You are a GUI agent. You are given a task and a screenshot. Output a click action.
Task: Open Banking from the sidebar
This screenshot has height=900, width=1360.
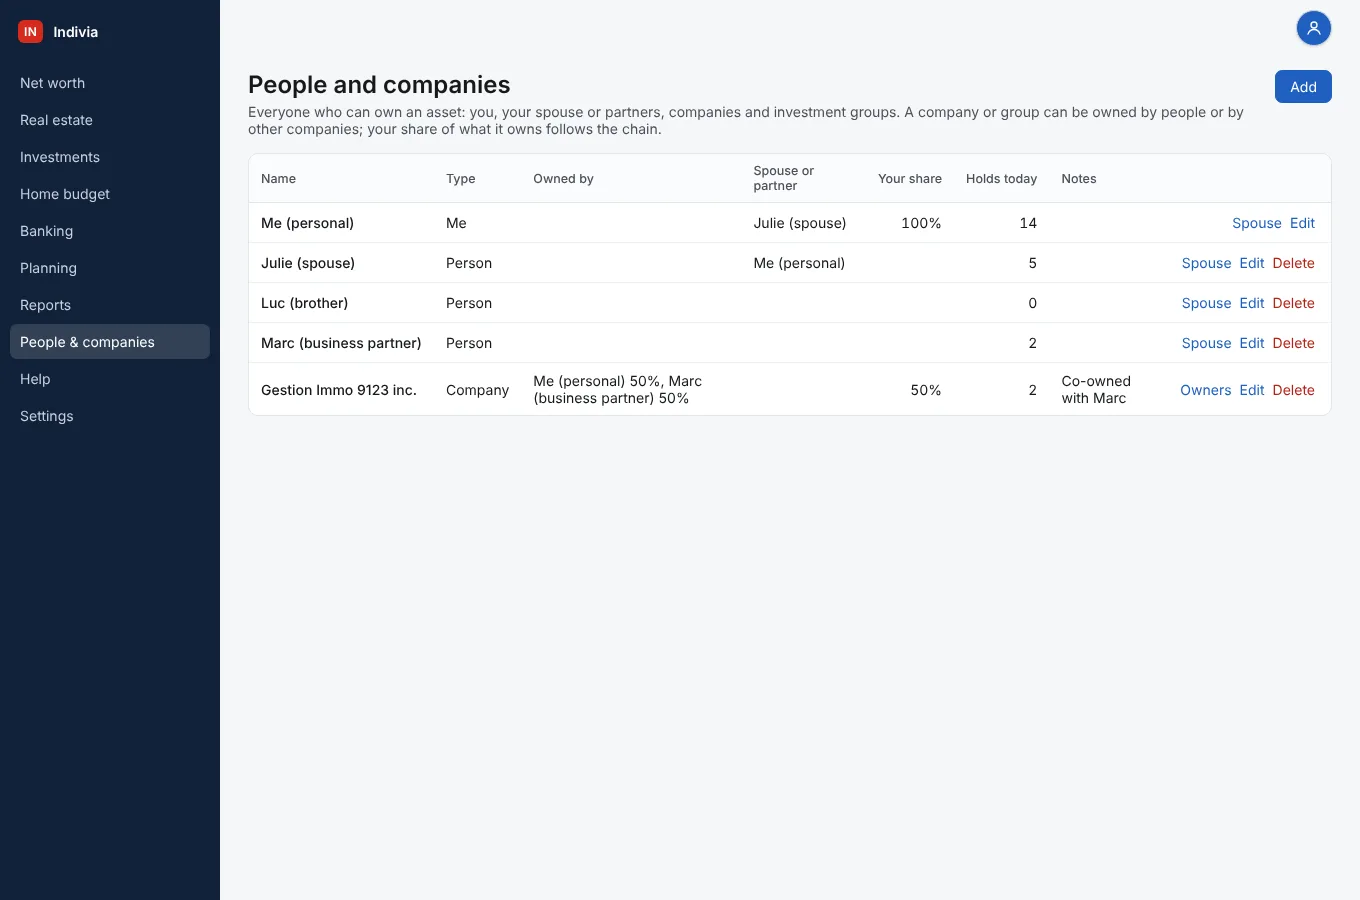[x=110, y=231]
